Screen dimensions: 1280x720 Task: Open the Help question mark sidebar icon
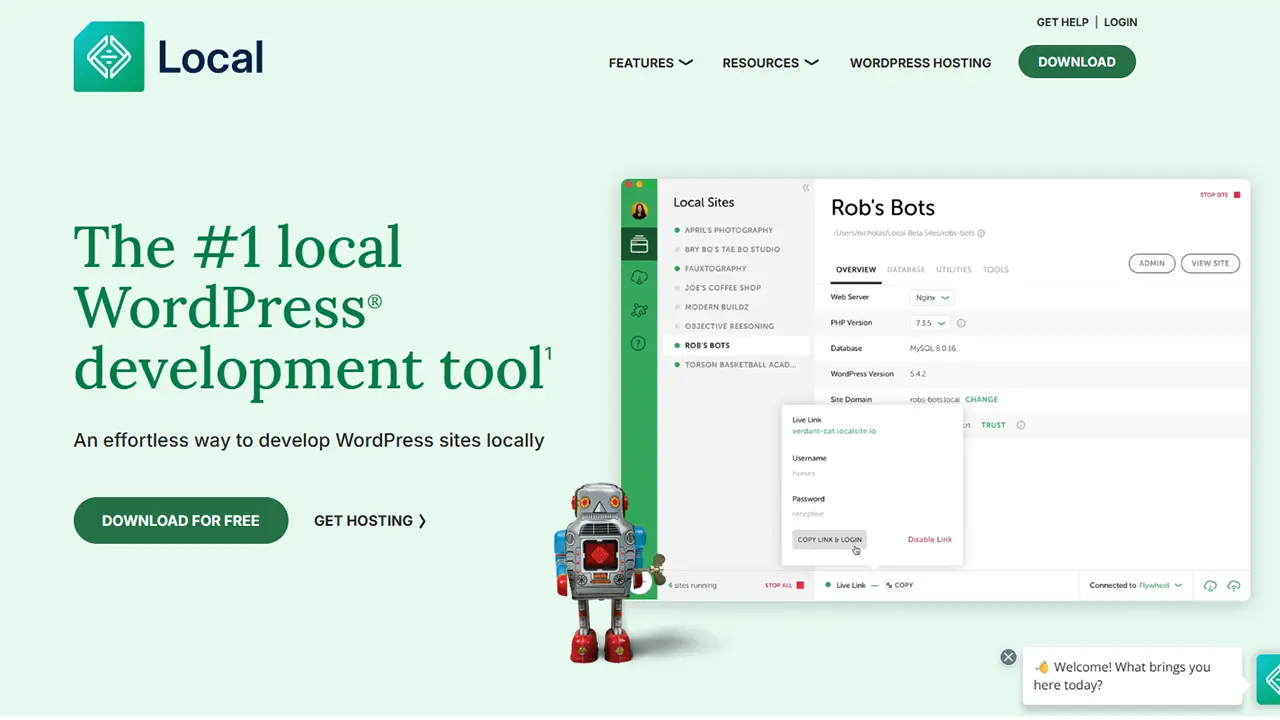639,343
